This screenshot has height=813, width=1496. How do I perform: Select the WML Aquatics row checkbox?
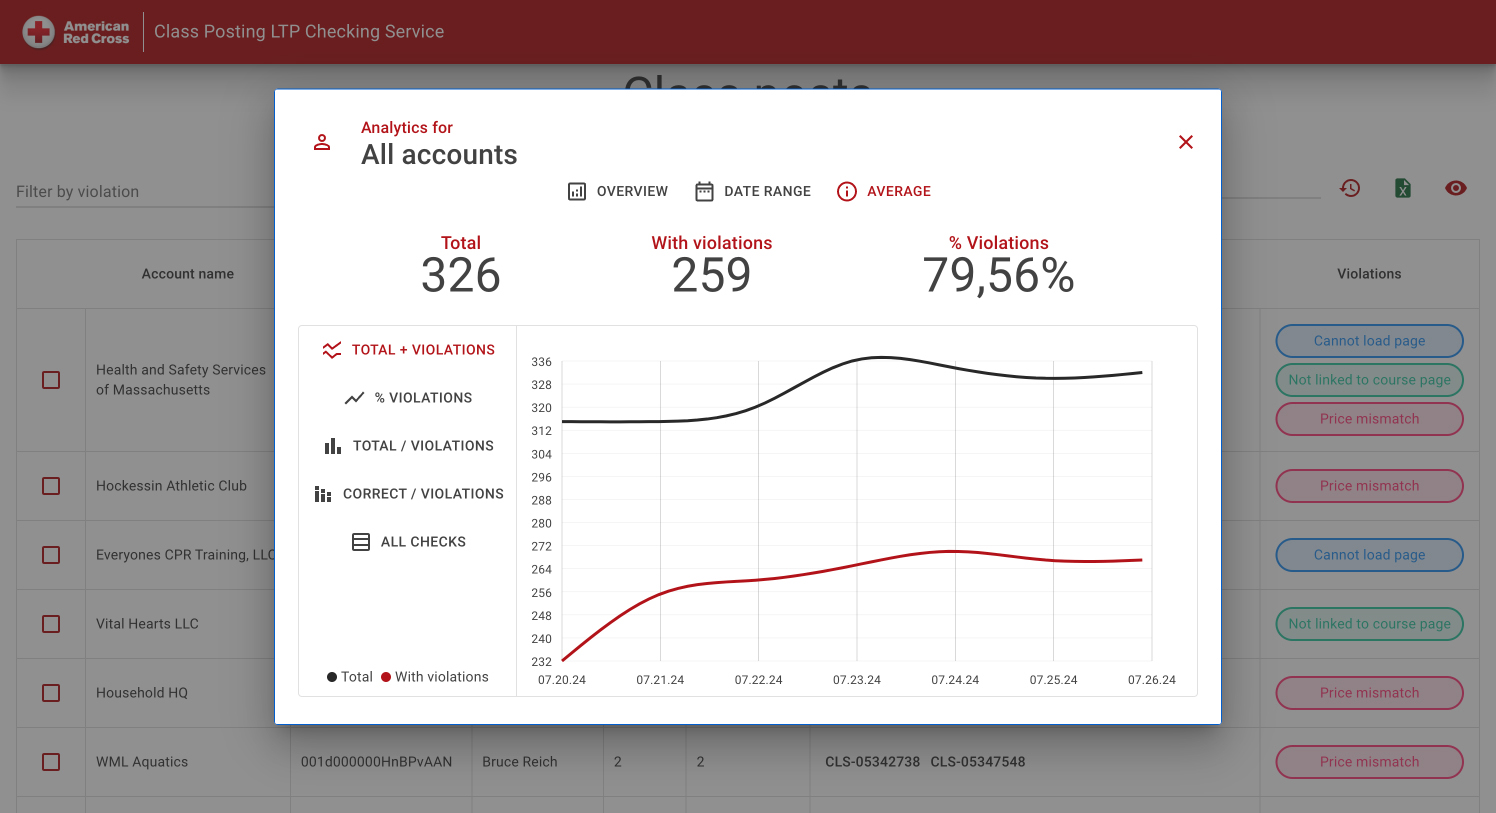[51, 762]
